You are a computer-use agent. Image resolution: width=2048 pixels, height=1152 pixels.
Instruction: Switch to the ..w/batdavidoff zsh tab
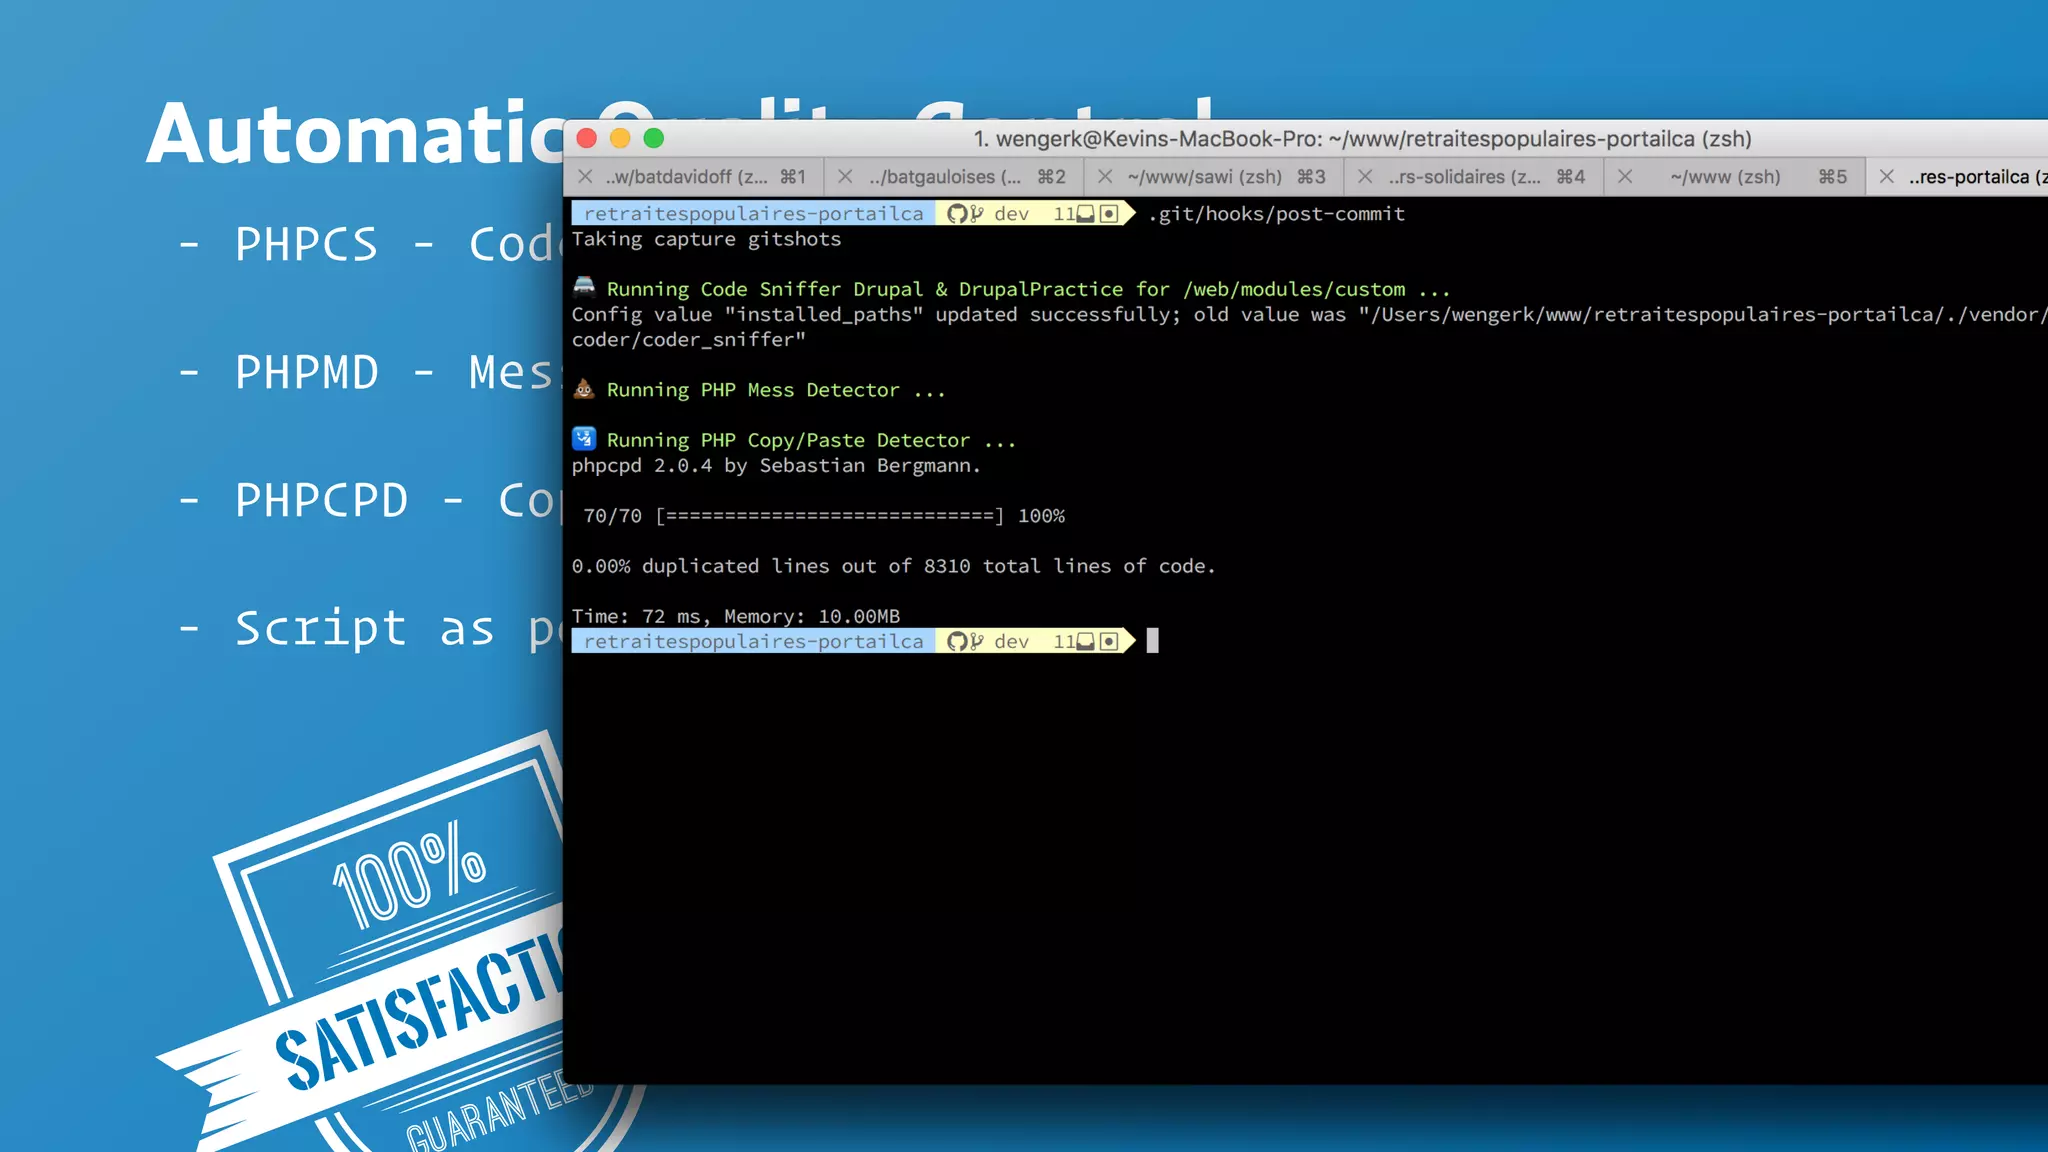(695, 177)
